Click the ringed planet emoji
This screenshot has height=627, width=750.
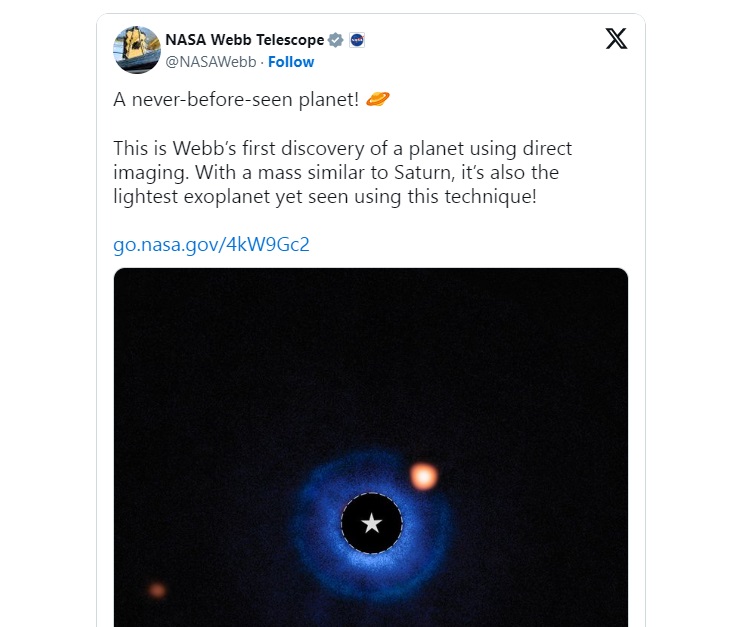(x=378, y=99)
